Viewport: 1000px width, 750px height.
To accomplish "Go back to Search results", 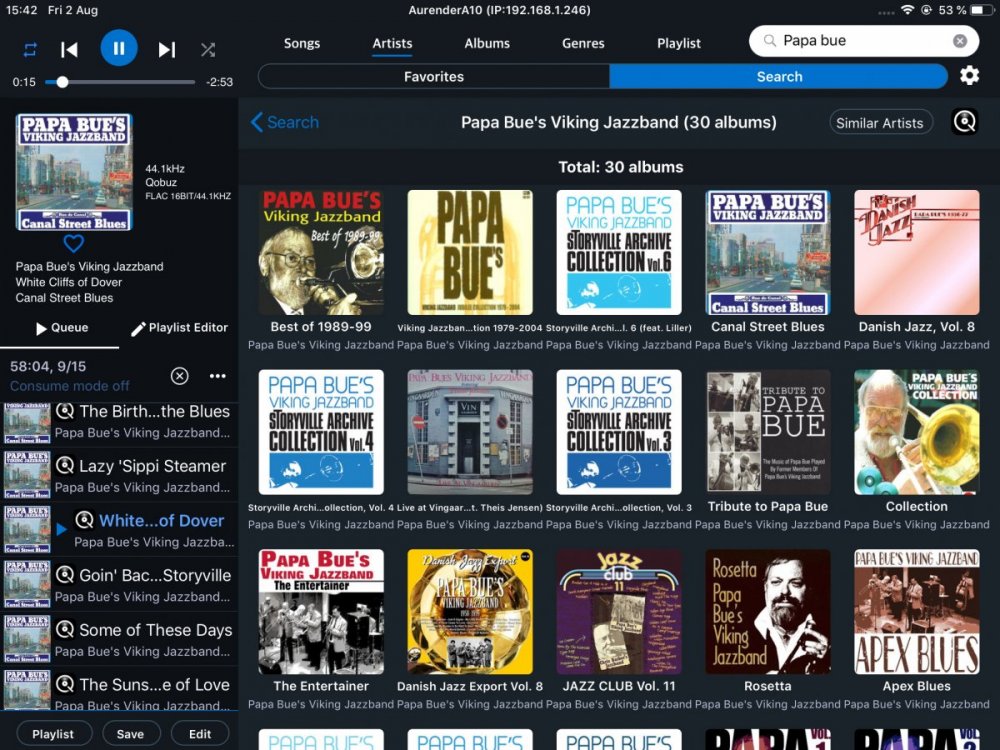I will coord(285,122).
